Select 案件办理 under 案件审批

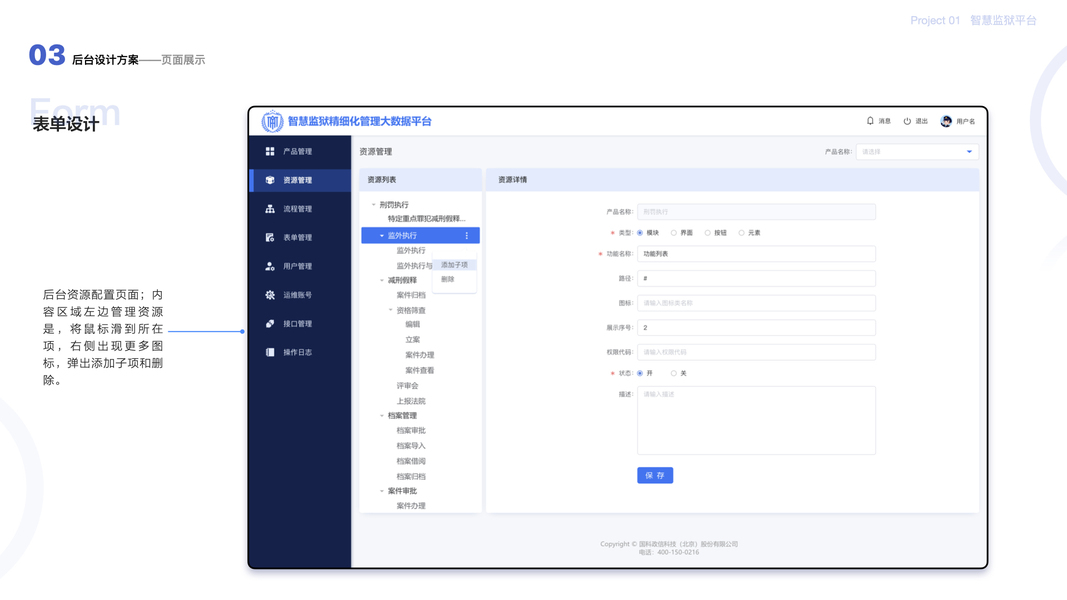point(411,506)
